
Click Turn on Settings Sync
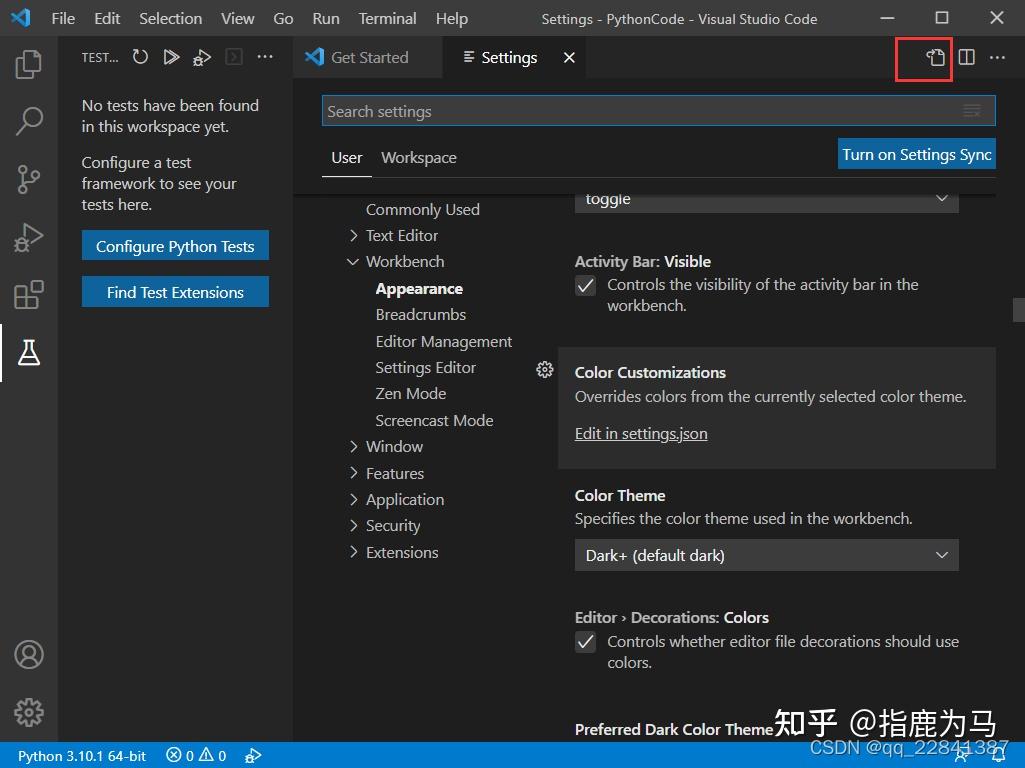(916, 154)
